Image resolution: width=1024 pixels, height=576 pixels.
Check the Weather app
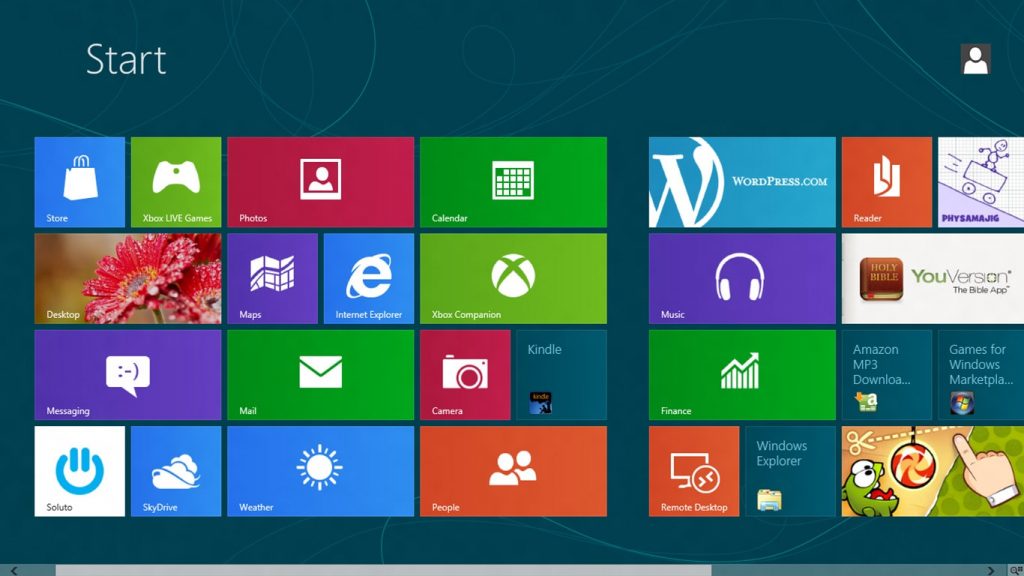[320, 471]
